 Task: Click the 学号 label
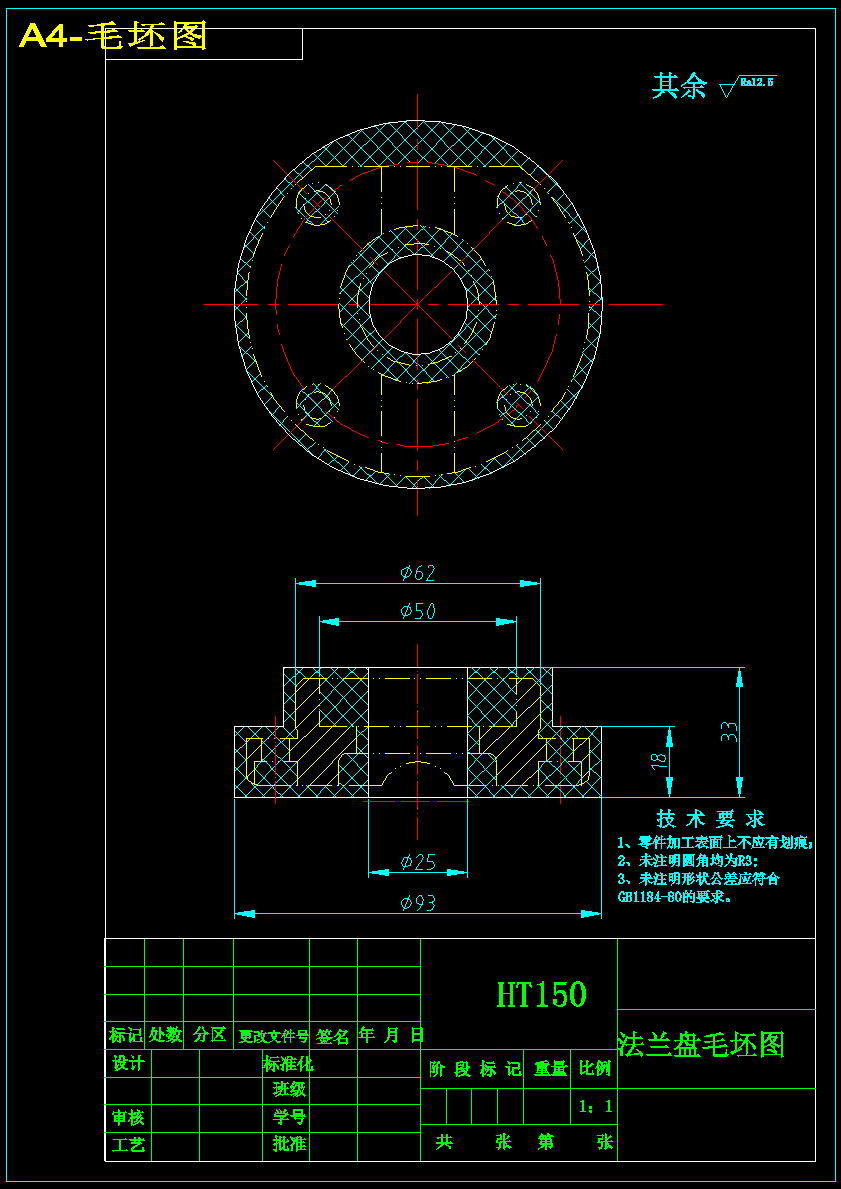pyautogui.click(x=290, y=1116)
